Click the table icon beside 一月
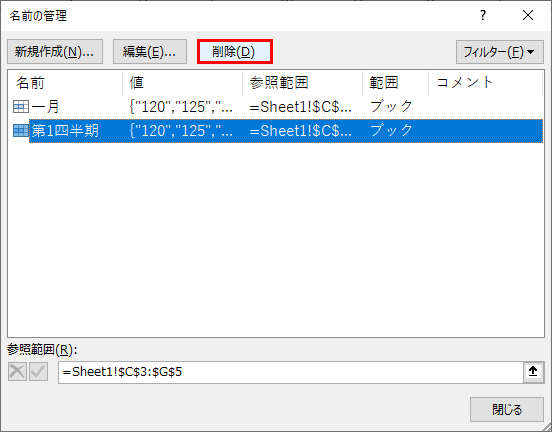This screenshot has width=552, height=432. (21, 107)
